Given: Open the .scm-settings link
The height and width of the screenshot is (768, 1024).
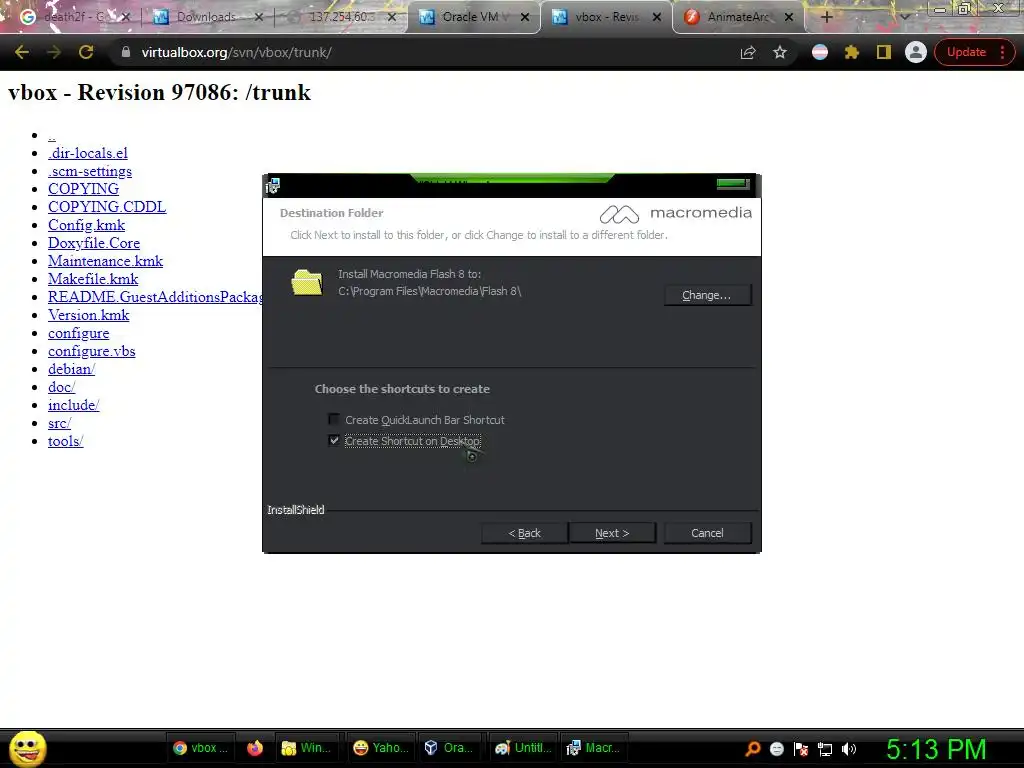Looking at the screenshot, I should click(x=89, y=171).
